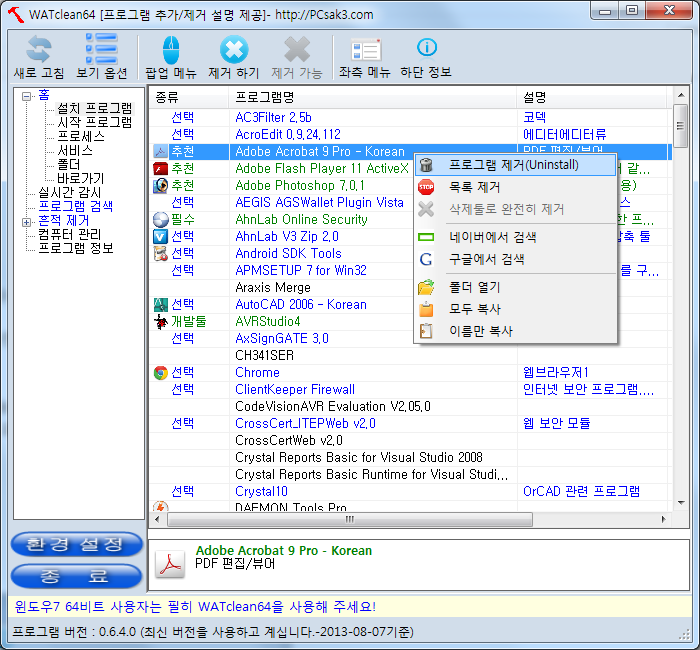Toggle the 좌측 메뉴 toolbar icon

click(365, 49)
